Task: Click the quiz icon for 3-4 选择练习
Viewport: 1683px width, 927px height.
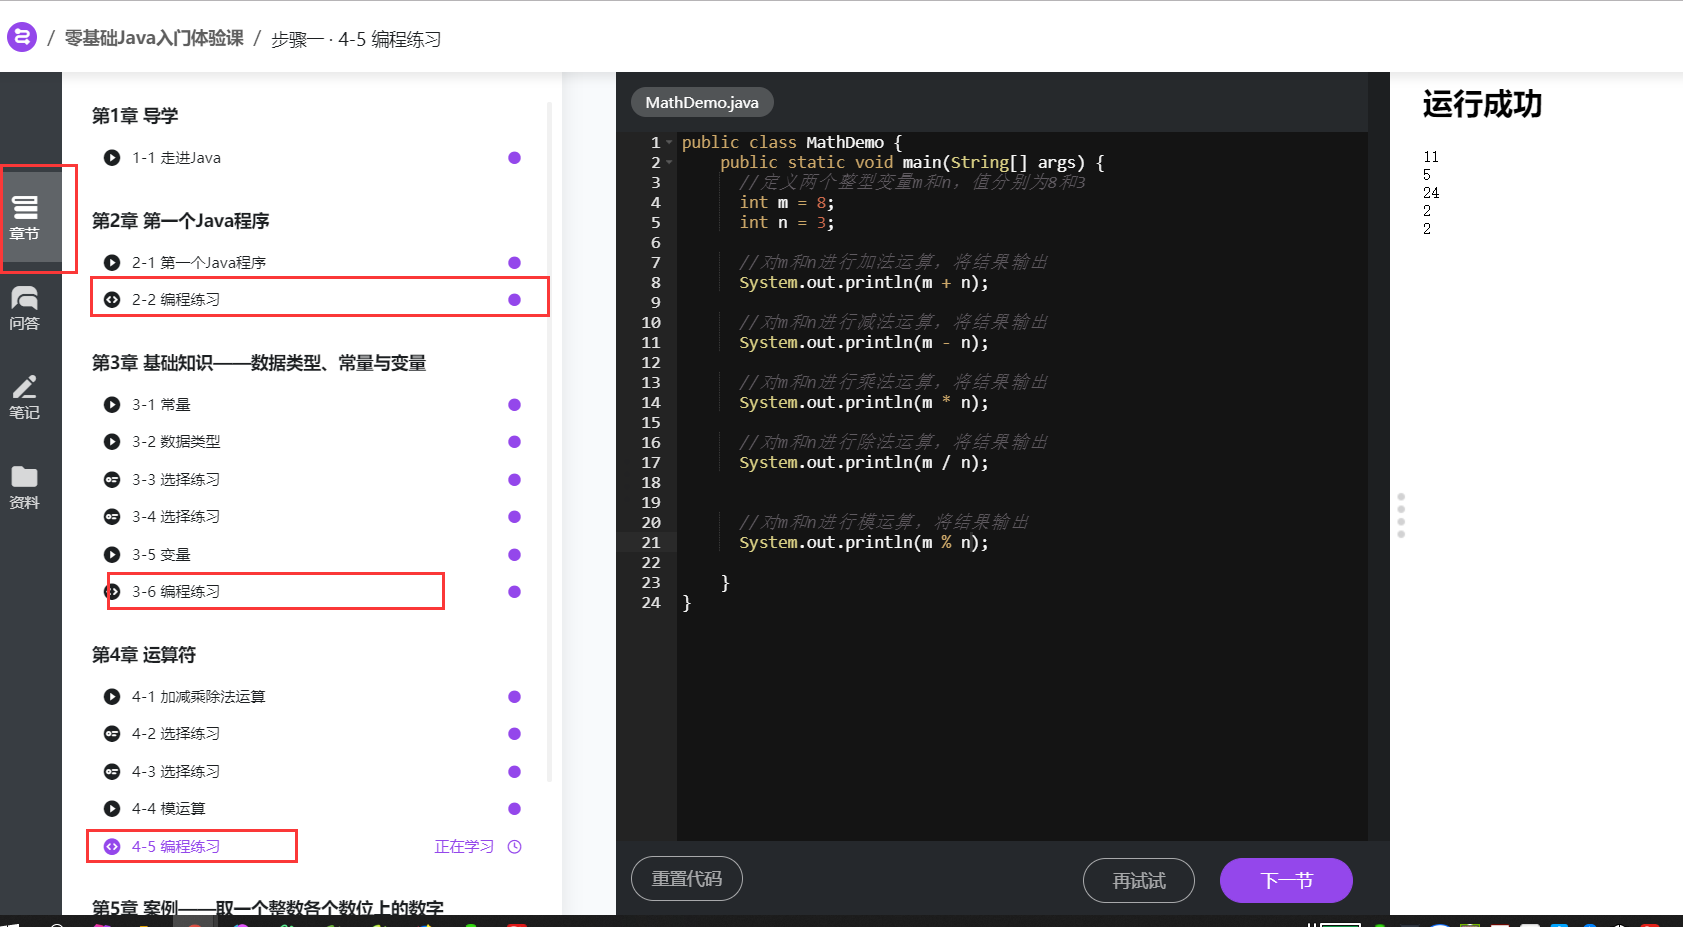Action: [112, 517]
